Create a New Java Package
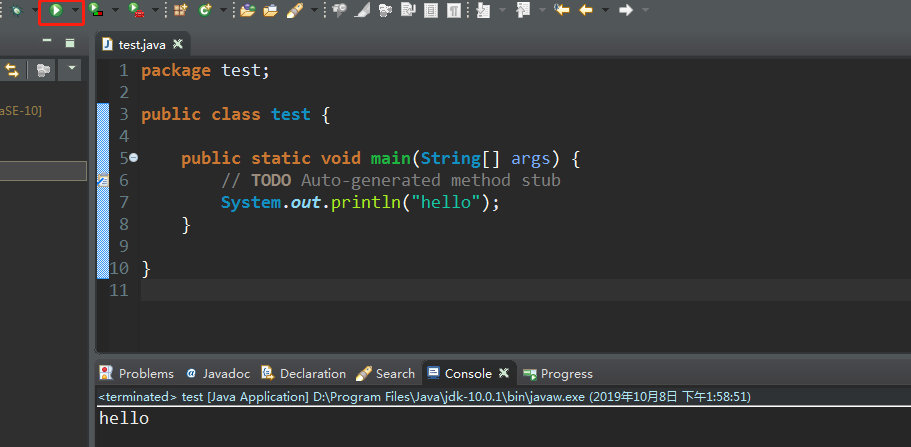 coord(181,10)
